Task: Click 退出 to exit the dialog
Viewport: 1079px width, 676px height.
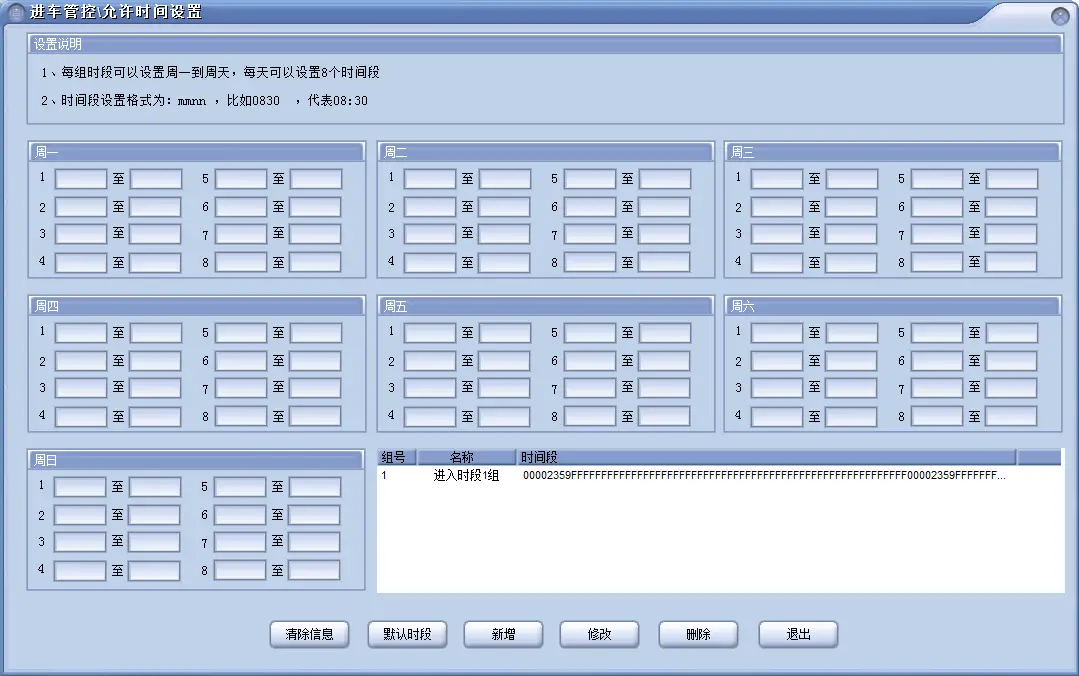Action: tap(798, 635)
